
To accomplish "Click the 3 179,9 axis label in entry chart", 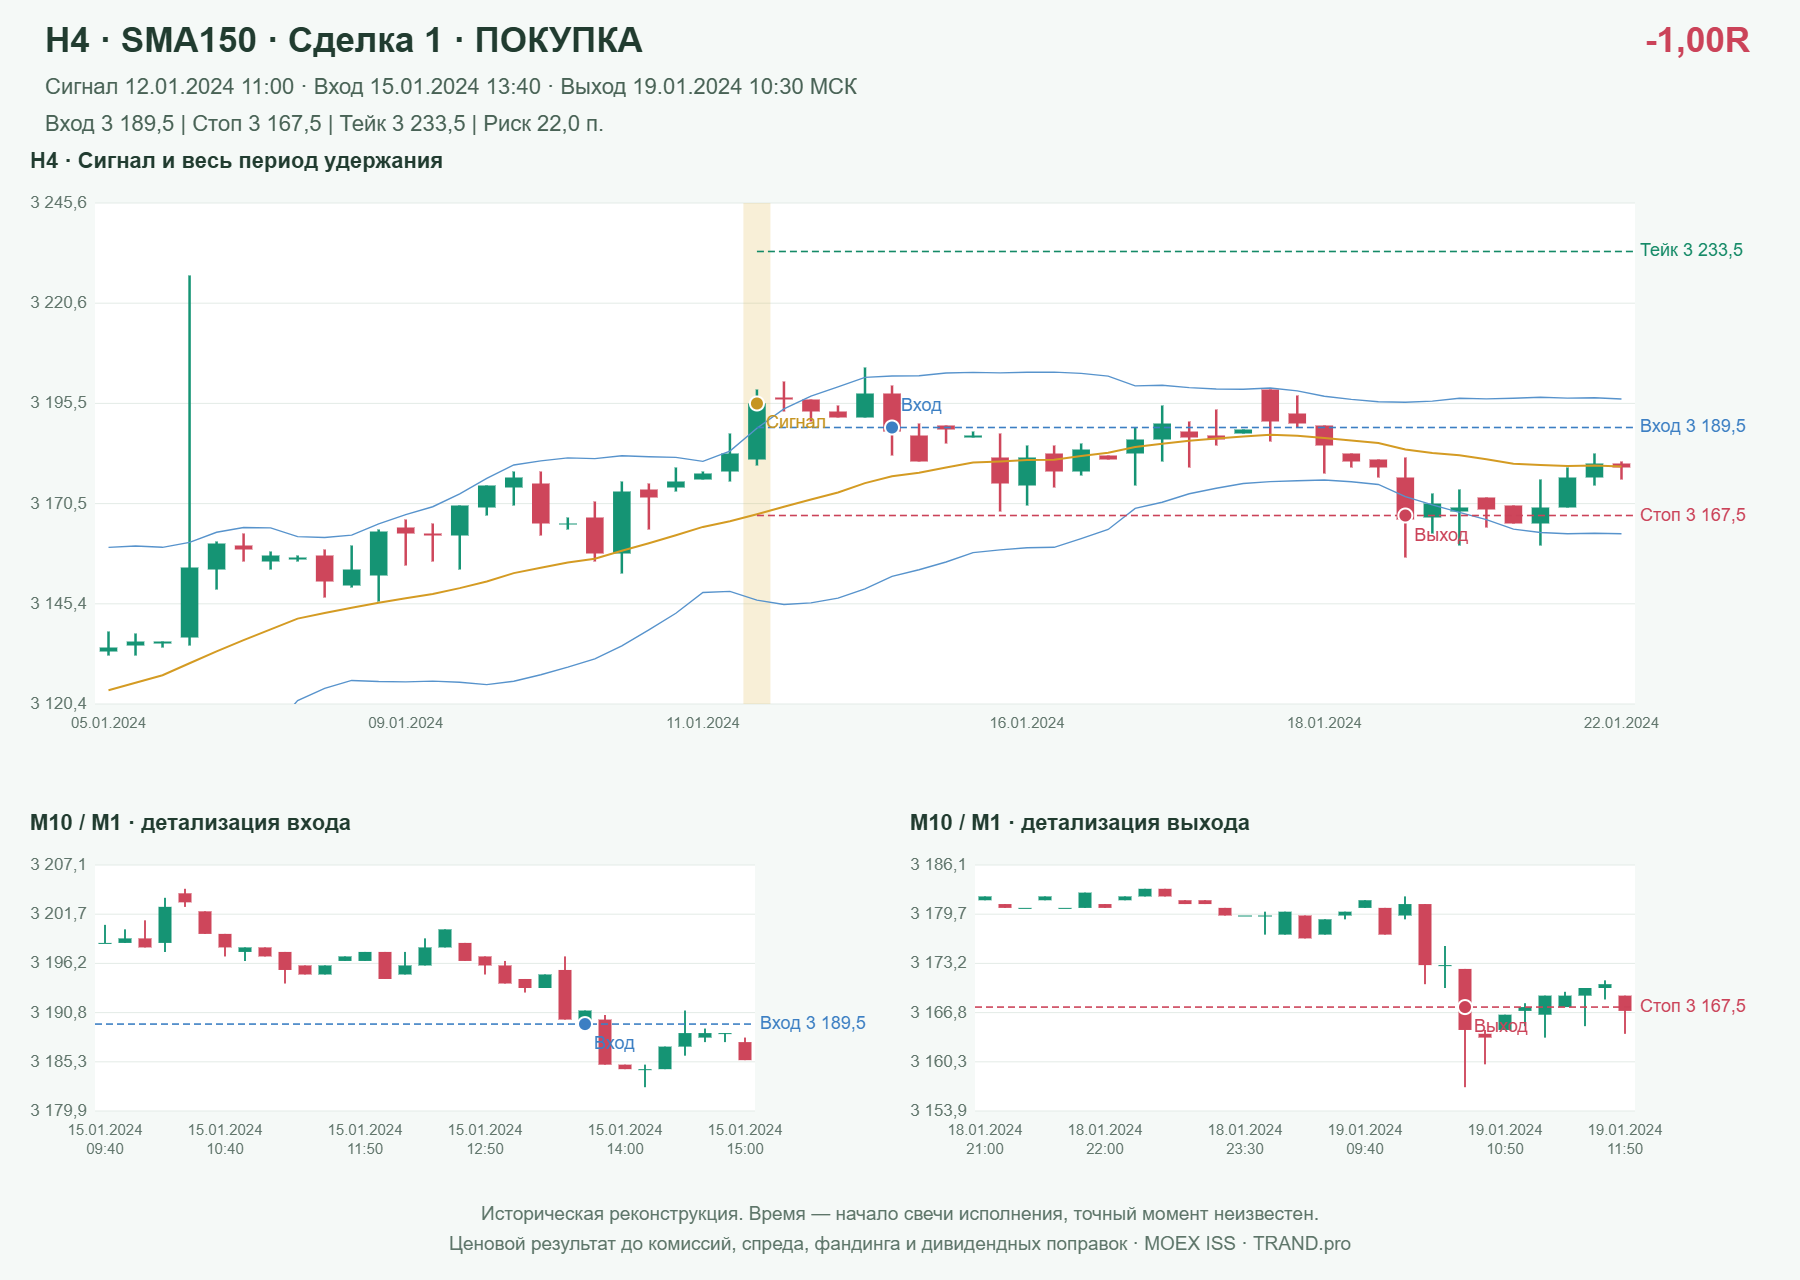I will coord(58,1110).
